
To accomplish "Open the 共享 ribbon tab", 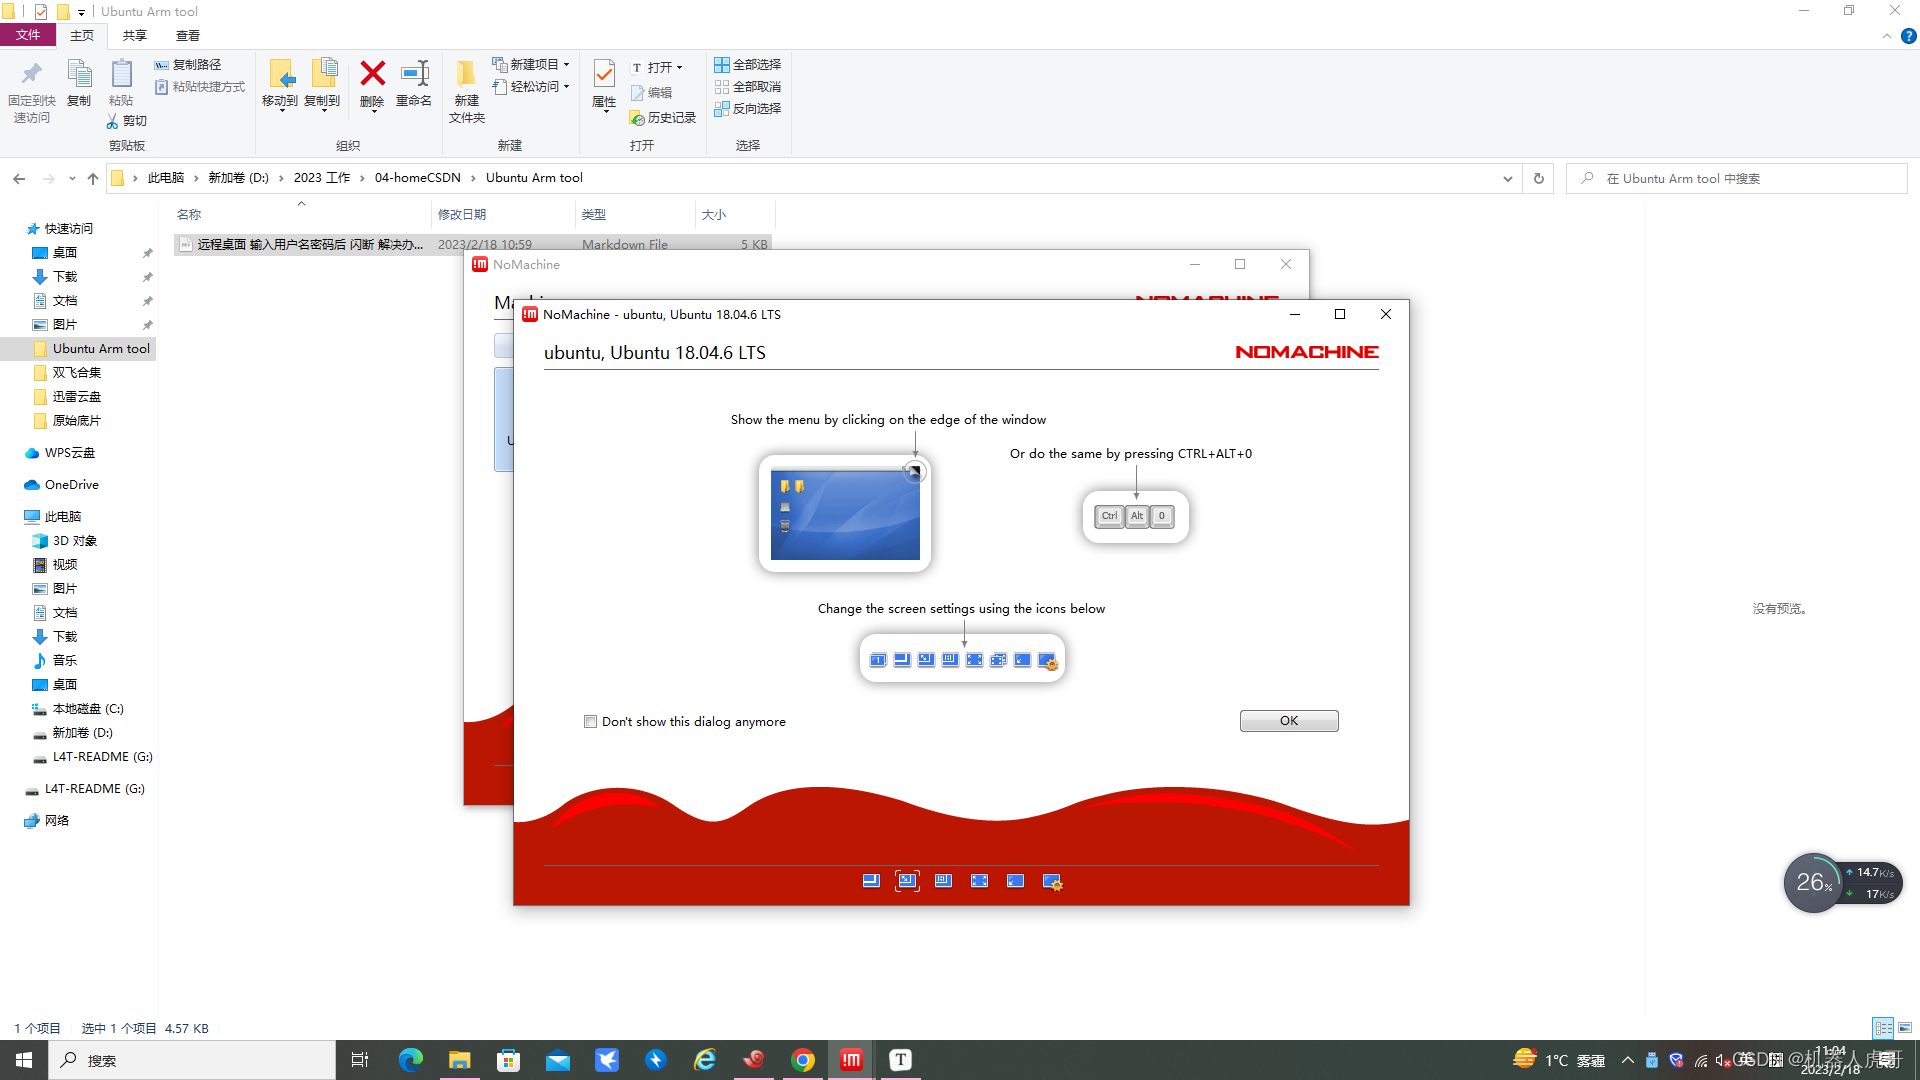I will point(134,36).
